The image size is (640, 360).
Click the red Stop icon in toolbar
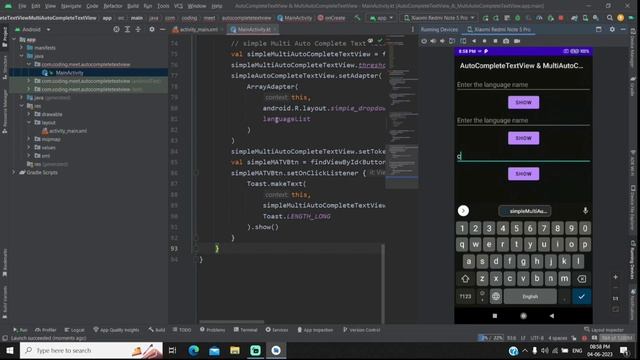click(561, 18)
